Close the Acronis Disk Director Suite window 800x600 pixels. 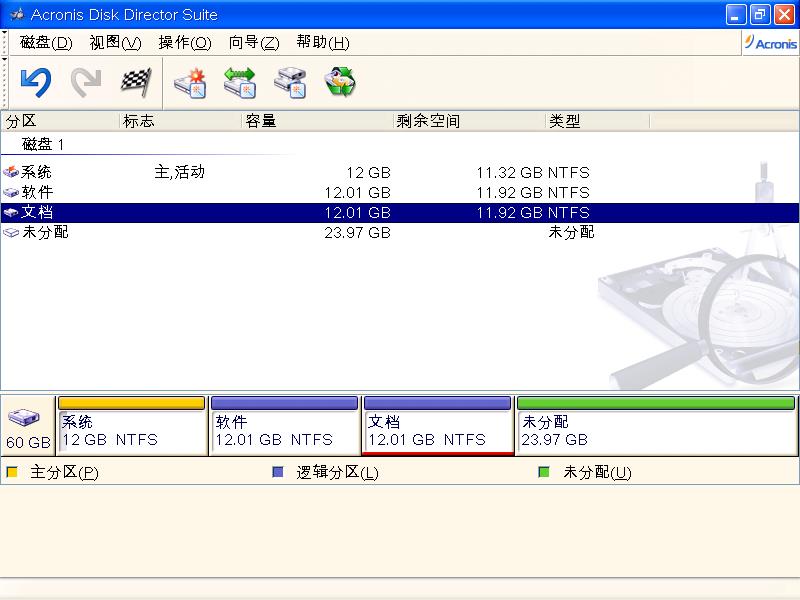coord(784,15)
